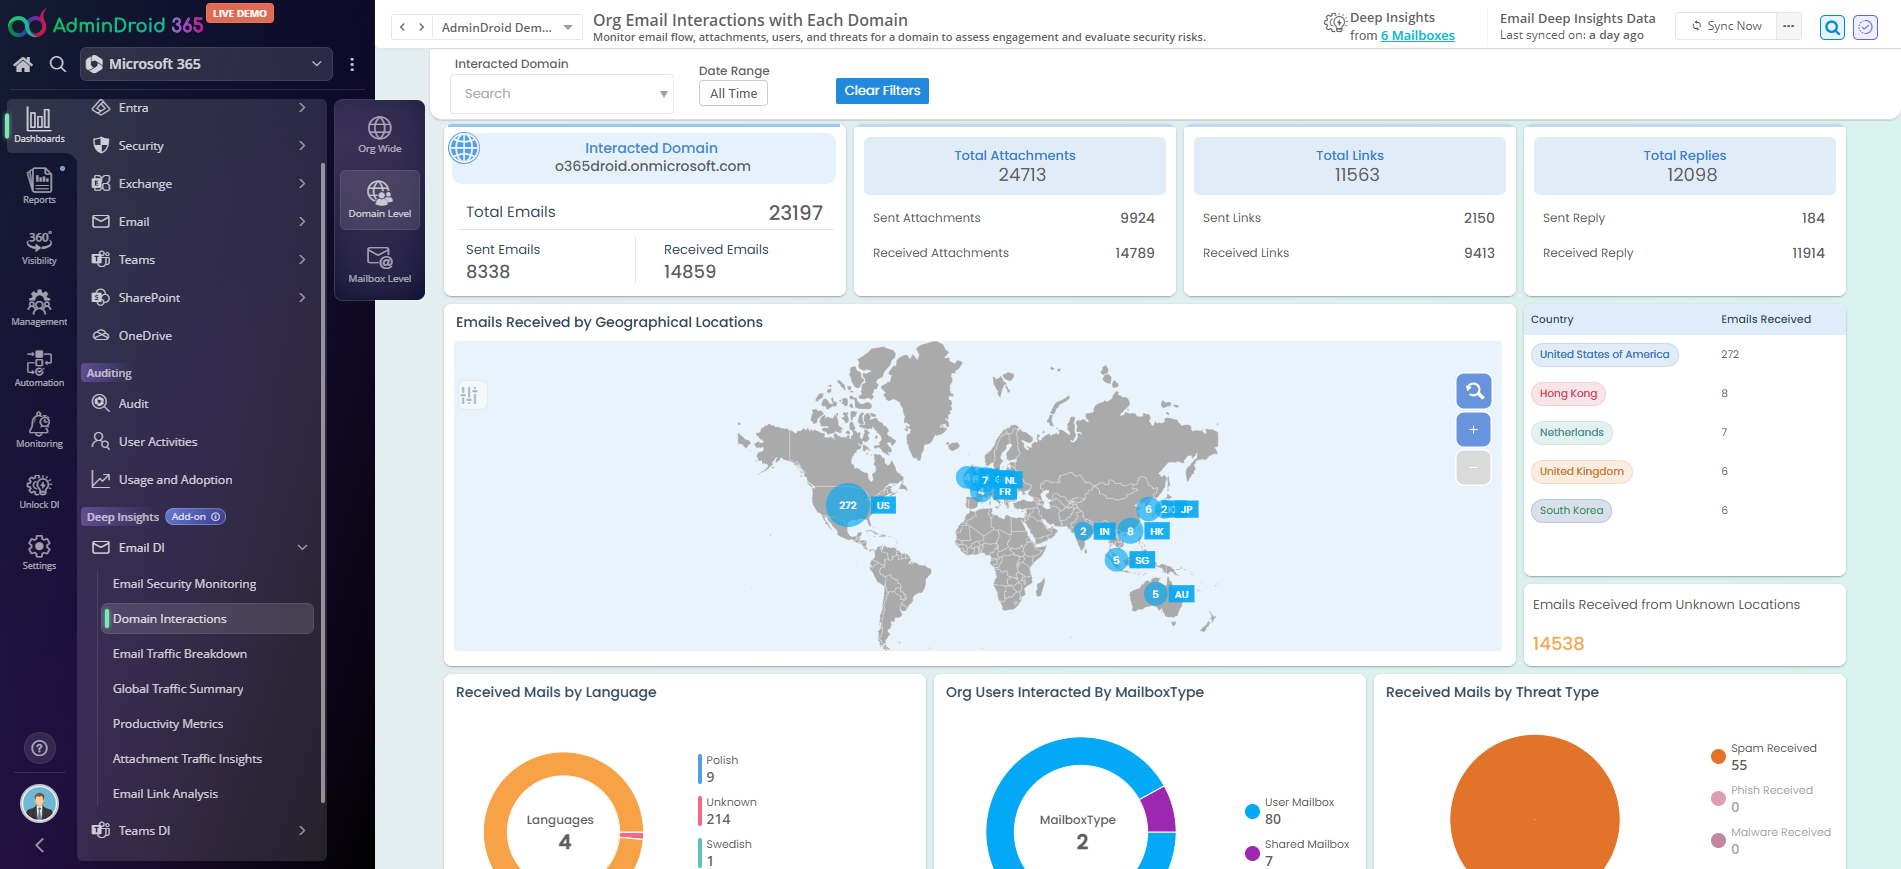The width and height of the screenshot is (1901, 869).
Task: Open the help question mark icon
Action: coord(39,748)
